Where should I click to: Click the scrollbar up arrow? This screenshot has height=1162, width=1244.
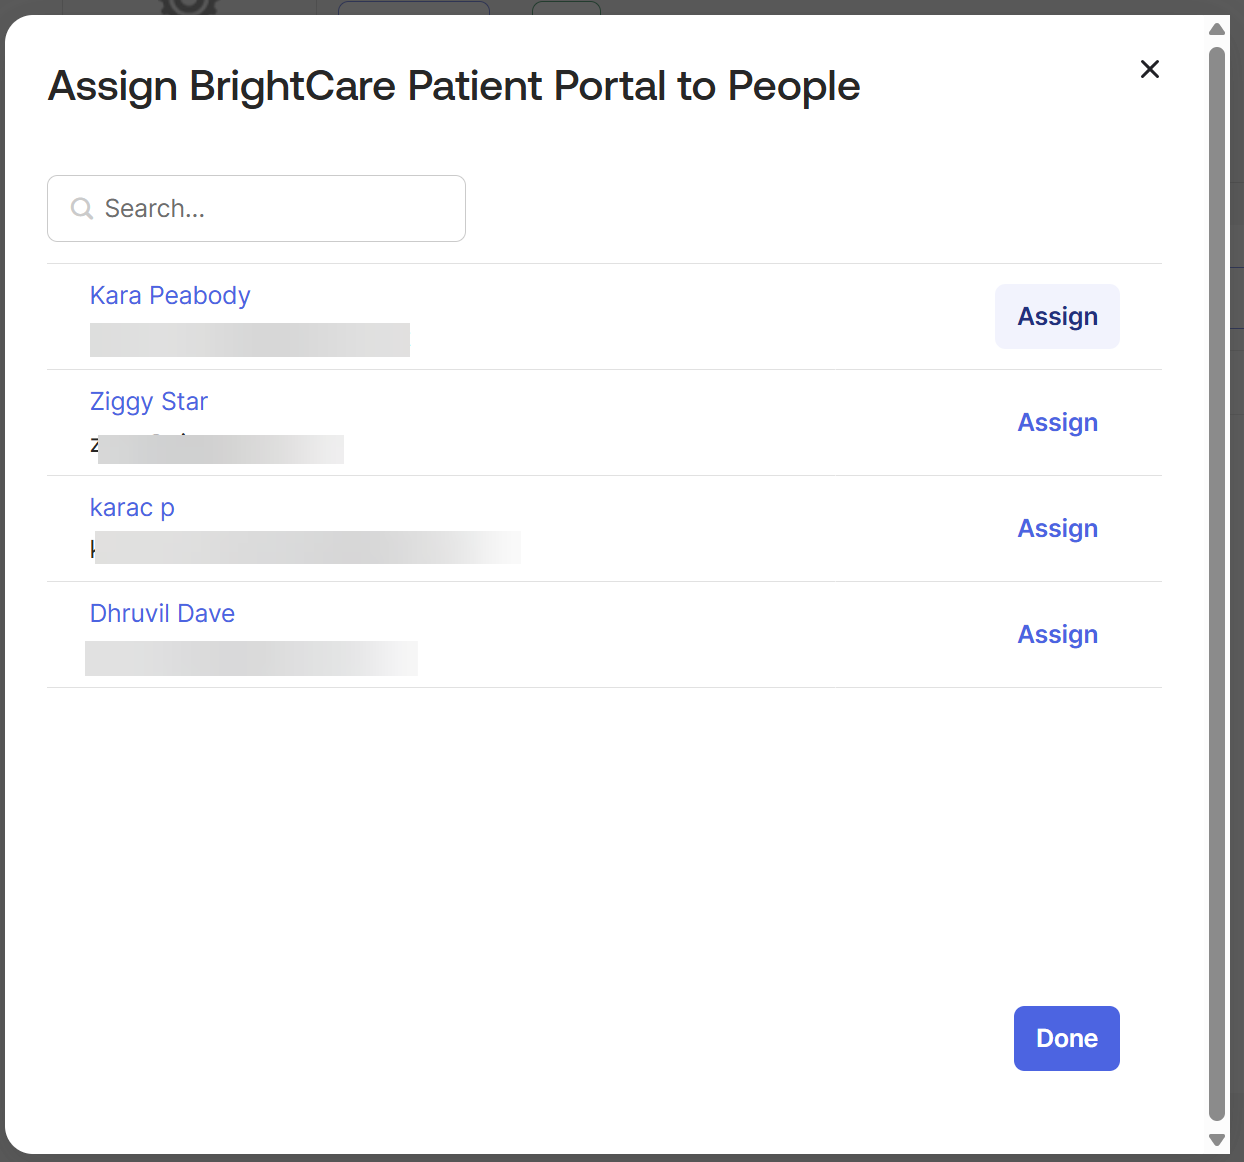pyautogui.click(x=1217, y=29)
